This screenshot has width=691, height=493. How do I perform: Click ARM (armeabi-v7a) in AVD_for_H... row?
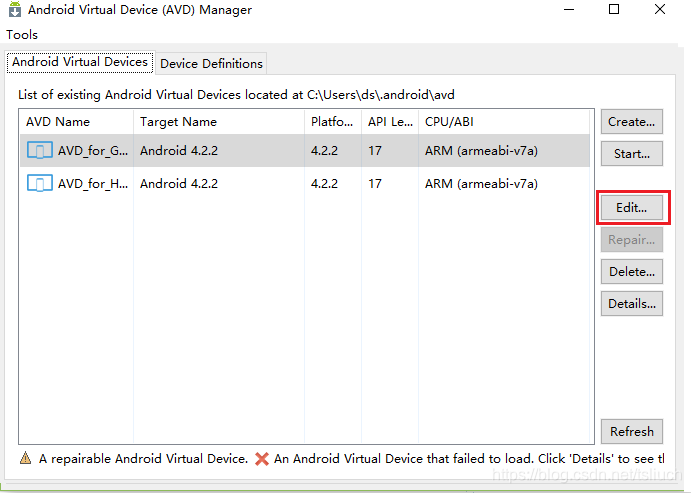[481, 184]
